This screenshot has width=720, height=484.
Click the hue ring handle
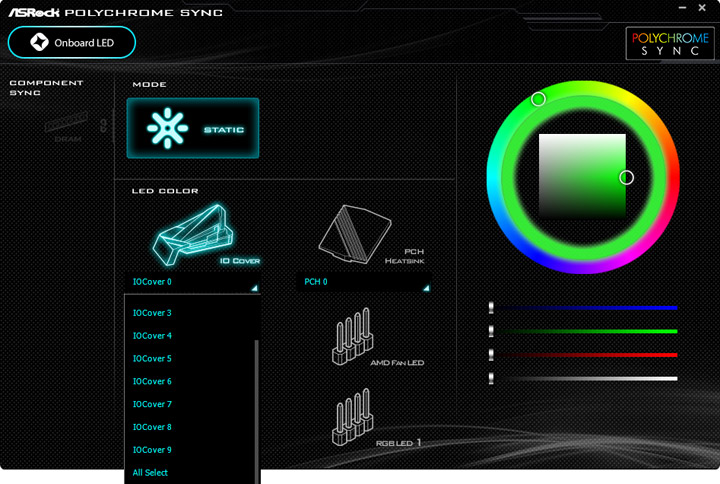point(538,99)
